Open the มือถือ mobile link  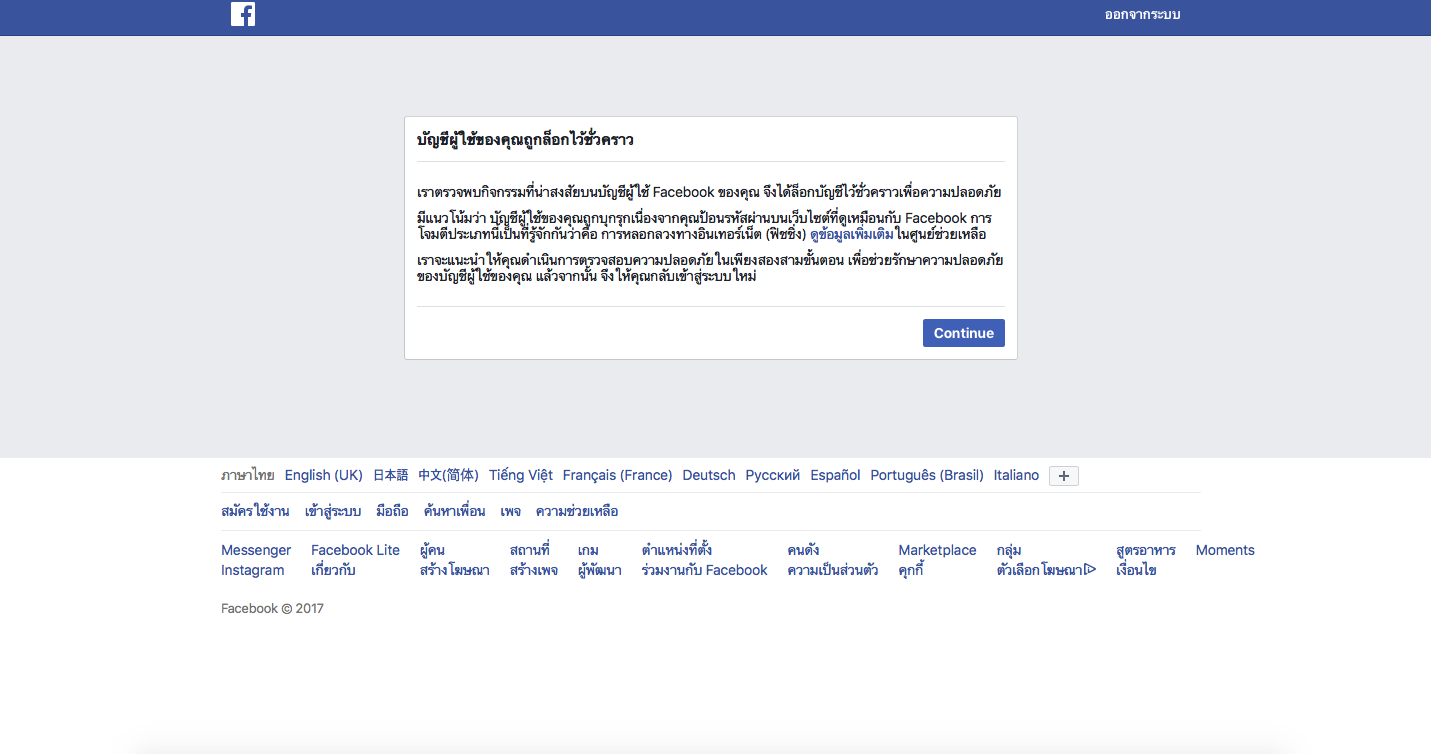[x=392, y=511]
